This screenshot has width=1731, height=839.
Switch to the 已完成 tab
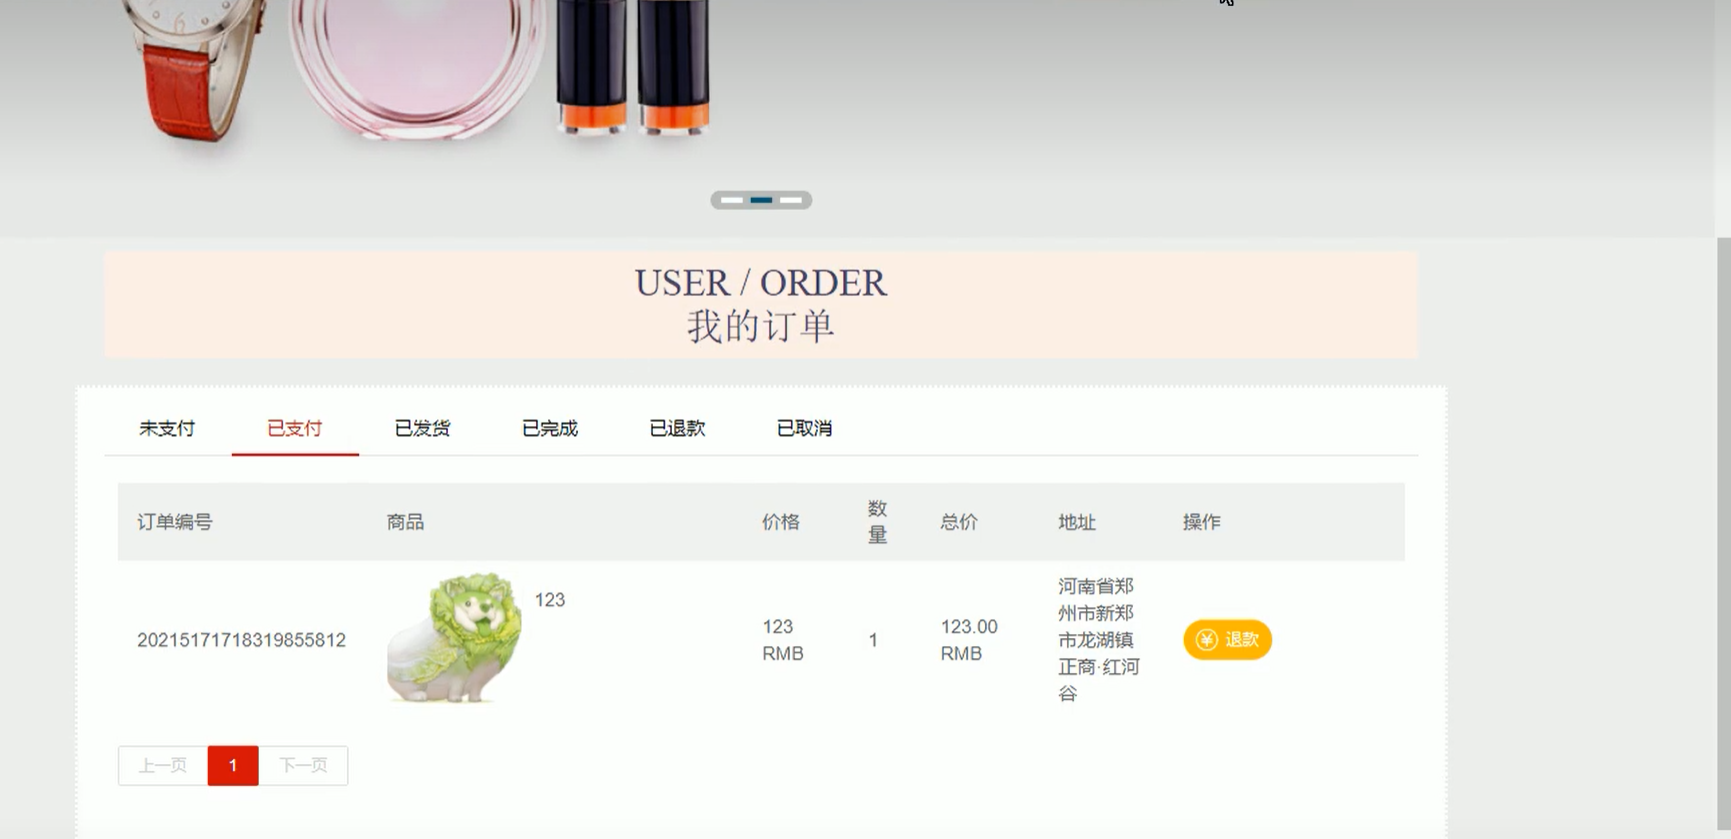[550, 428]
